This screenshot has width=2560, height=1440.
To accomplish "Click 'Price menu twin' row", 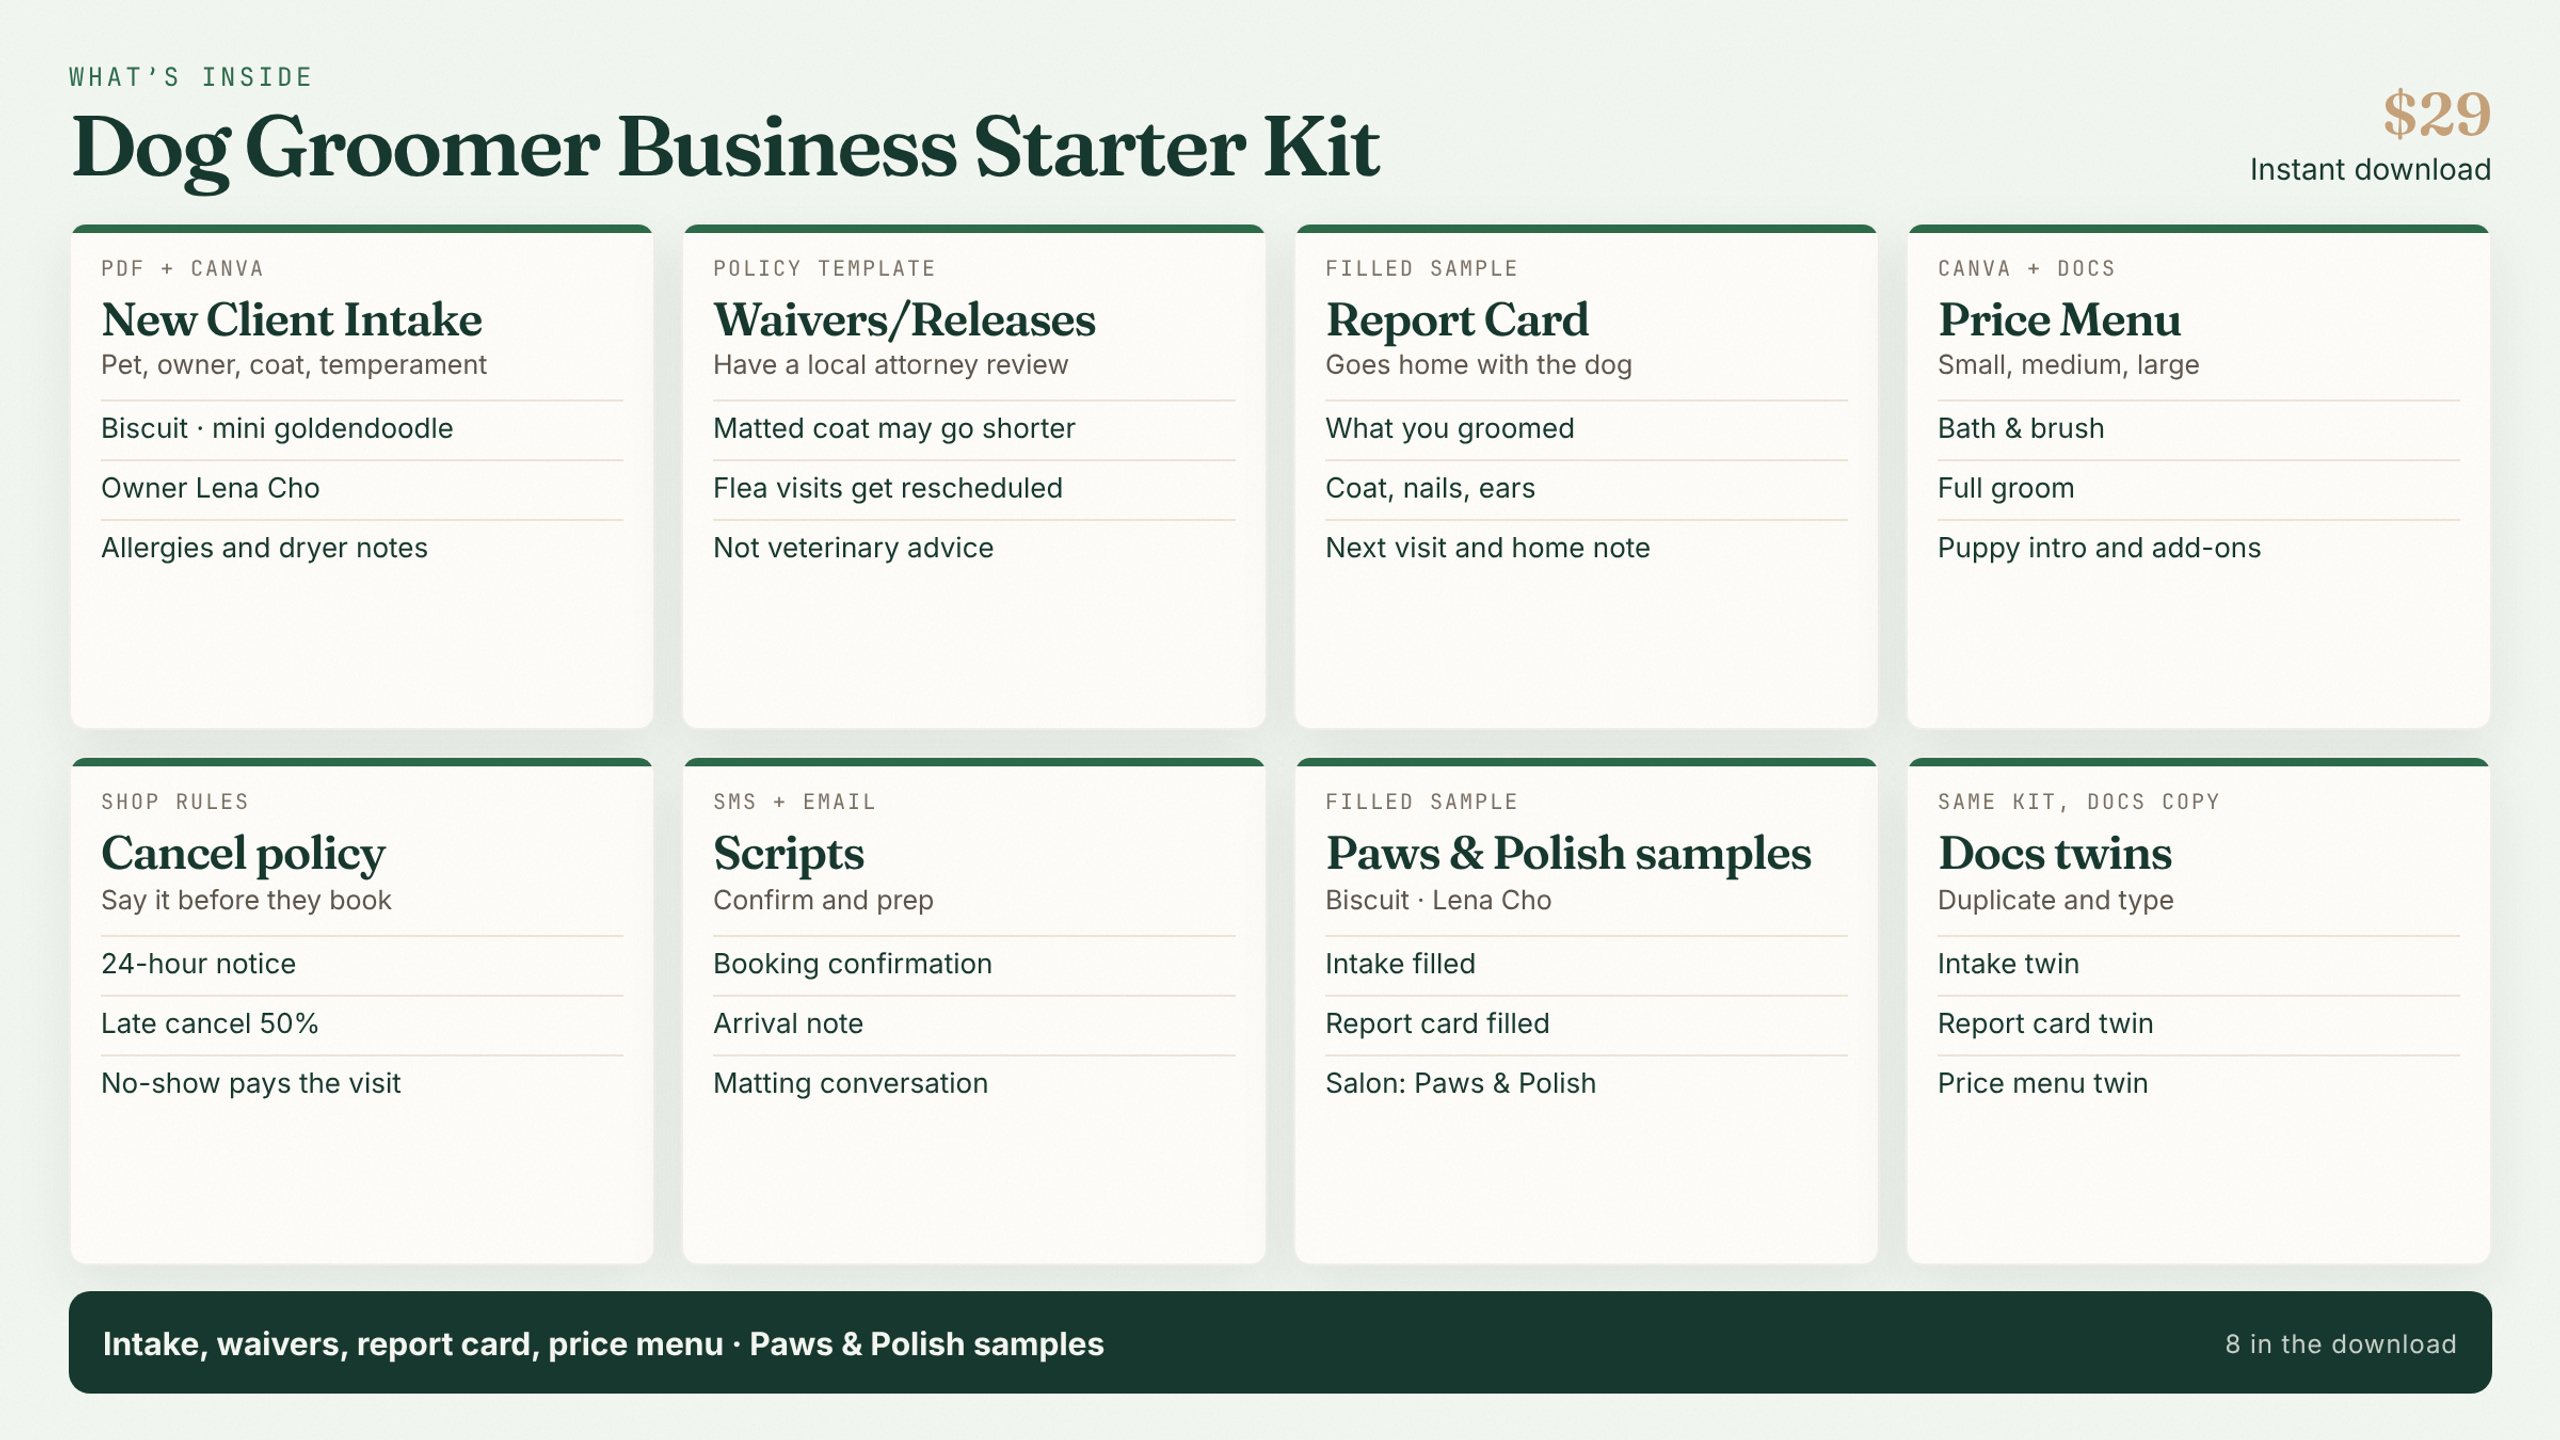I will pos(2199,1084).
